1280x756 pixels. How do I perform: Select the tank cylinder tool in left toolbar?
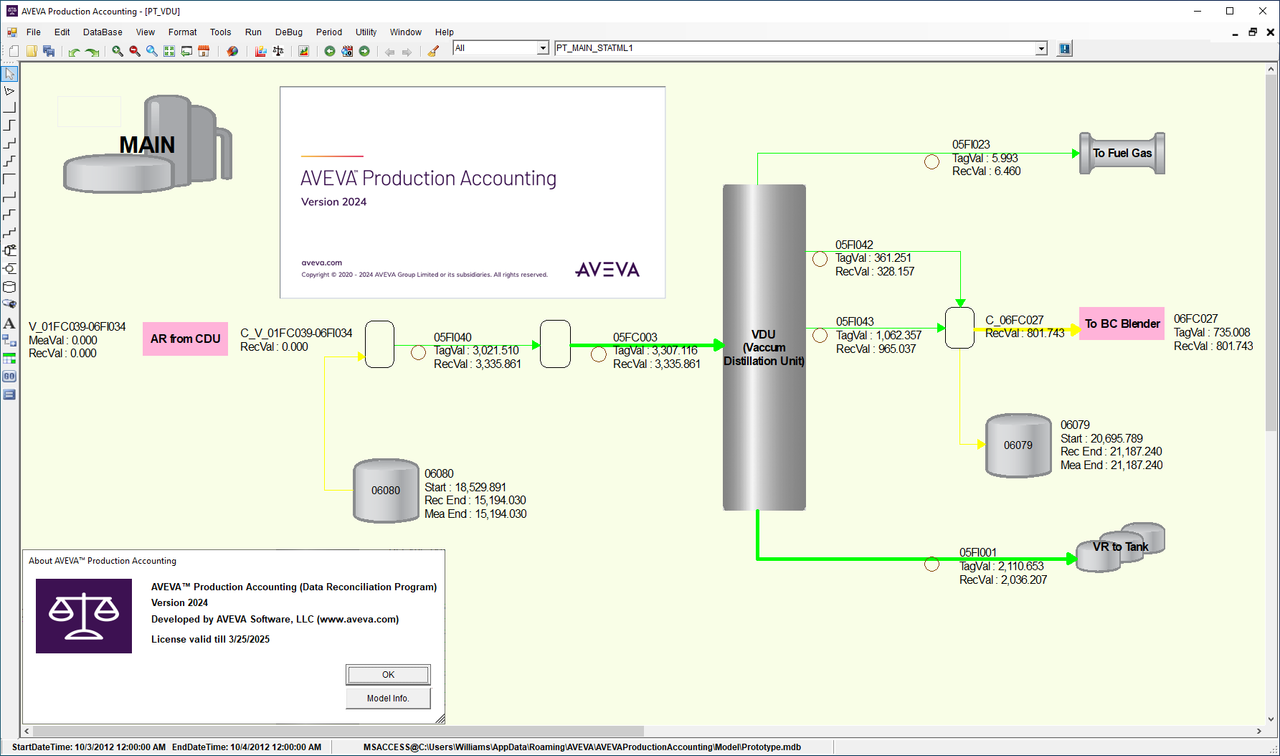(9, 287)
